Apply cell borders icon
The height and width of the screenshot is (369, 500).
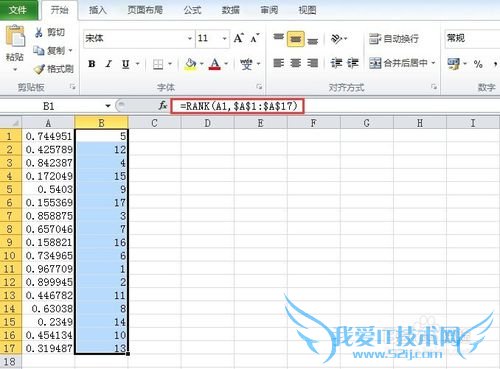tap(158, 64)
